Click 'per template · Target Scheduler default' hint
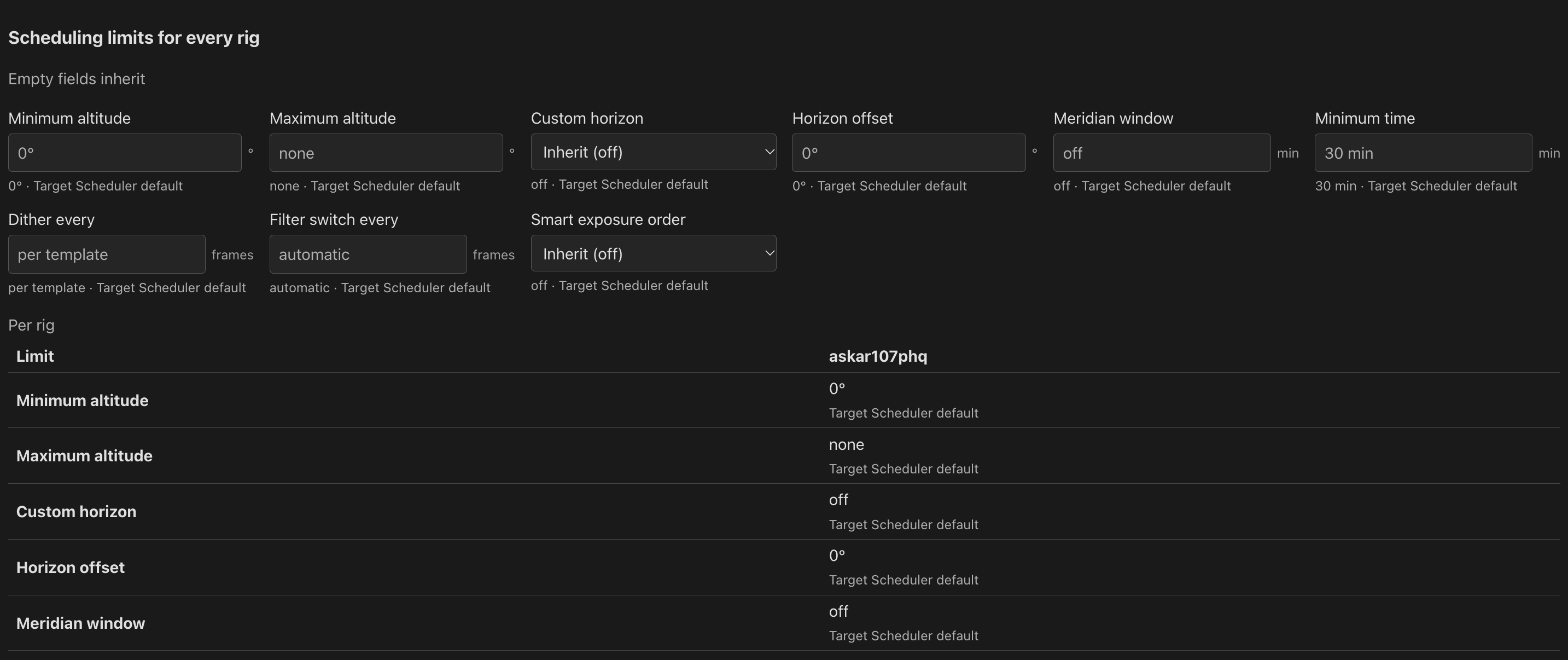The height and width of the screenshot is (660, 1568). pyautogui.click(x=127, y=288)
